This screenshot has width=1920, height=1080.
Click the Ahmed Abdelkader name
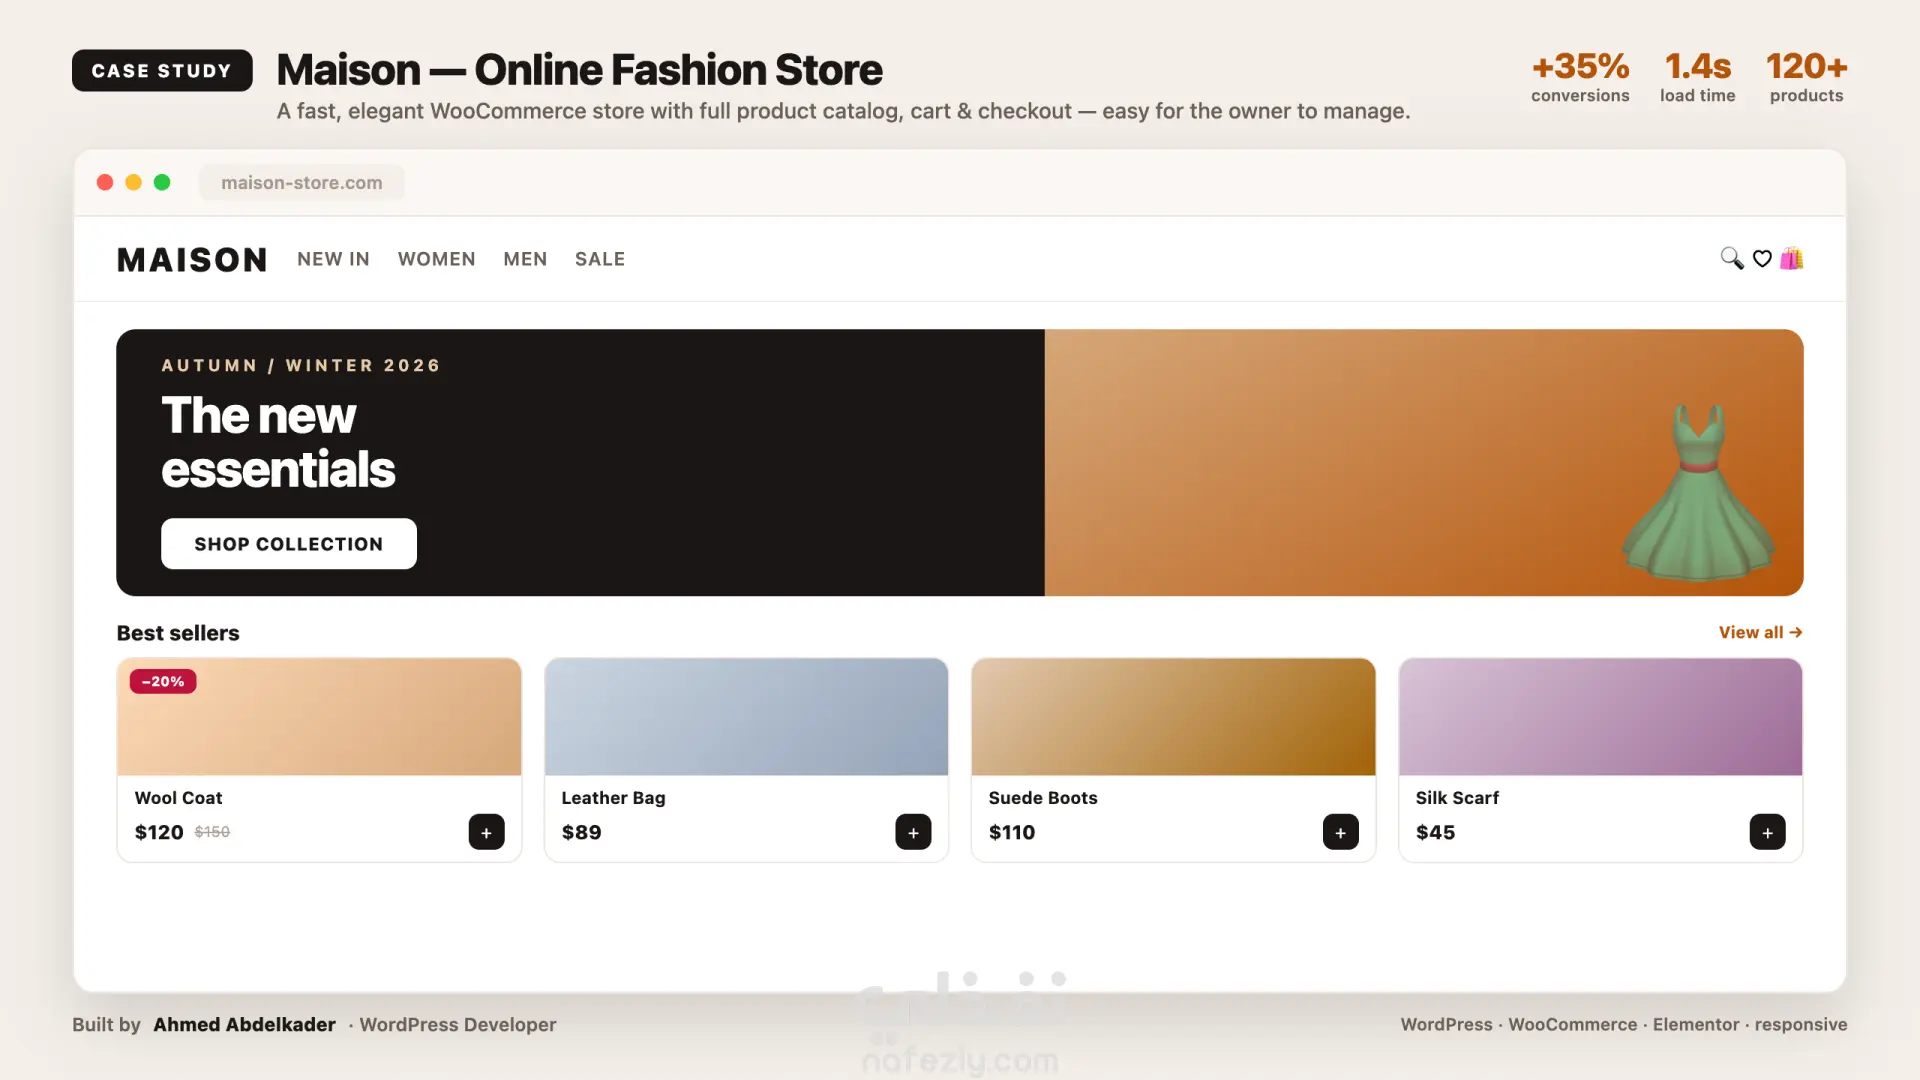[244, 1025]
